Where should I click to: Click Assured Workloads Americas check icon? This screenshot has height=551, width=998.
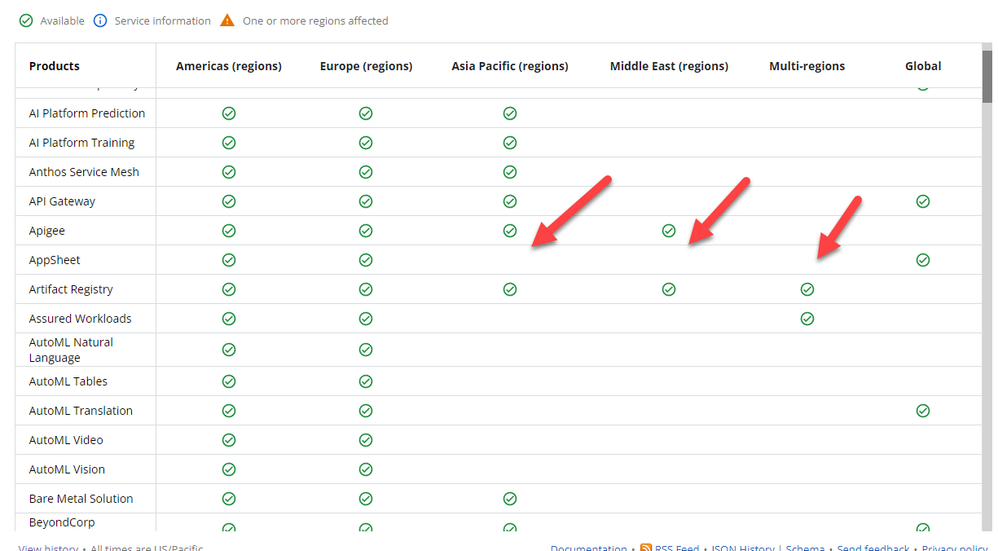pos(229,319)
